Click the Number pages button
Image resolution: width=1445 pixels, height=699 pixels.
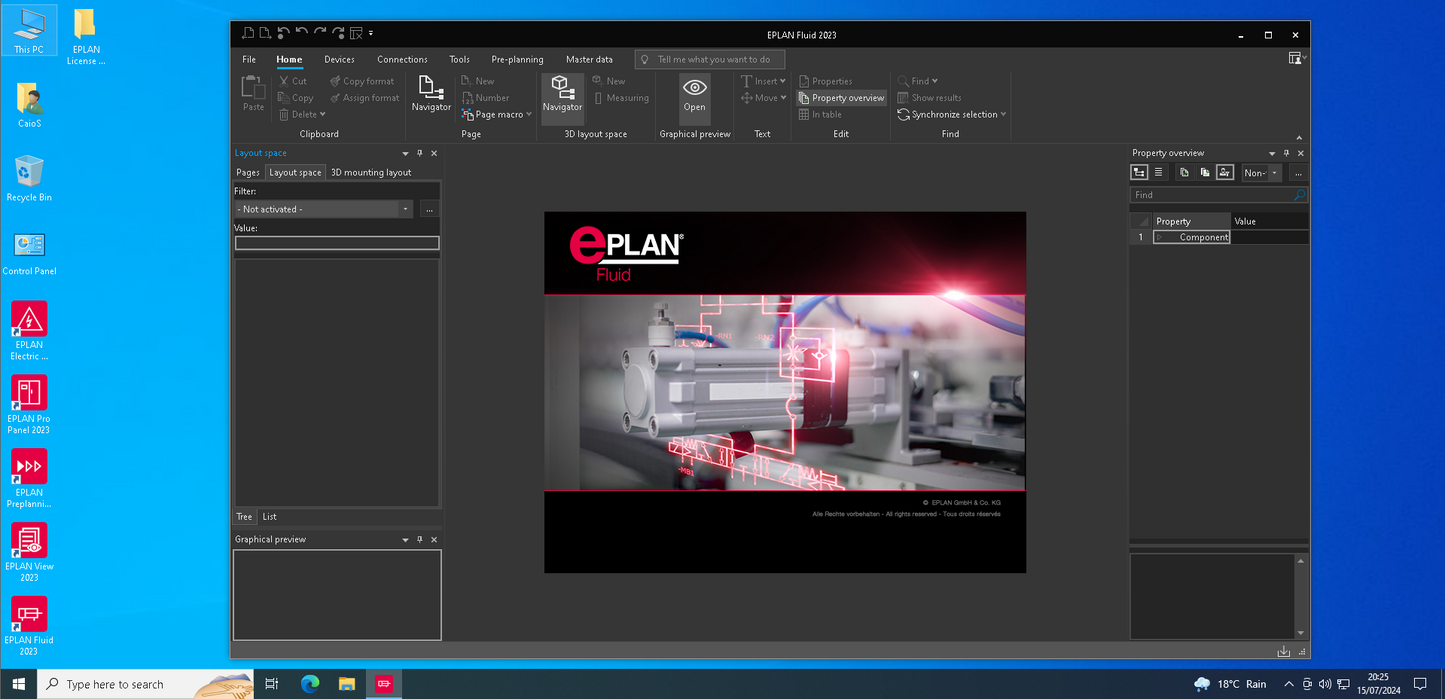[486, 98]
